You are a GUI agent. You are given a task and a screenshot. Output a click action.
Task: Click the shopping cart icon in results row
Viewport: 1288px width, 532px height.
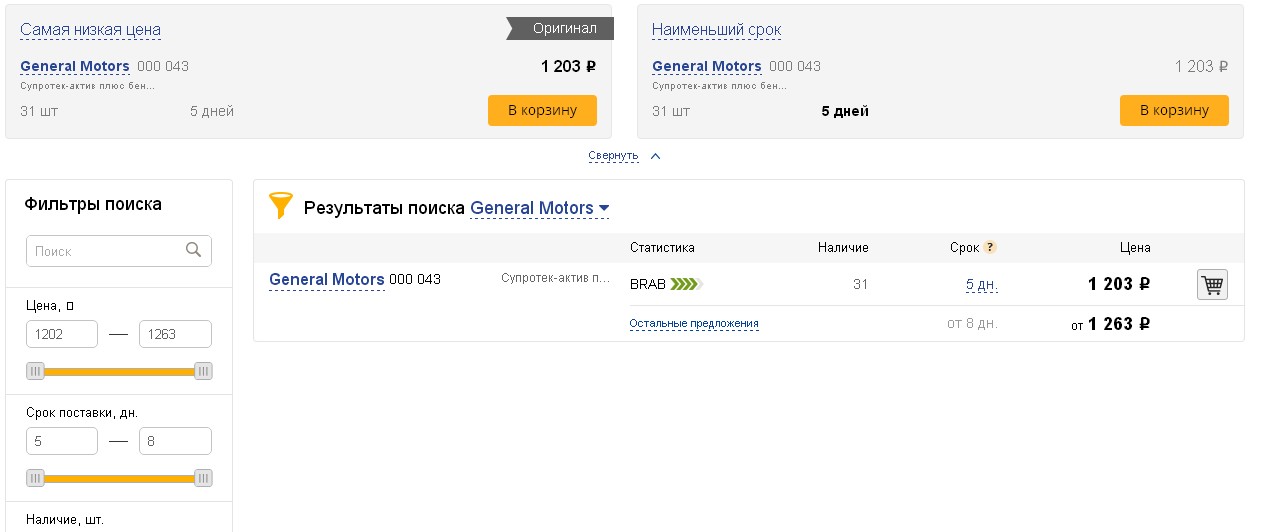[x=1212, y=285]
